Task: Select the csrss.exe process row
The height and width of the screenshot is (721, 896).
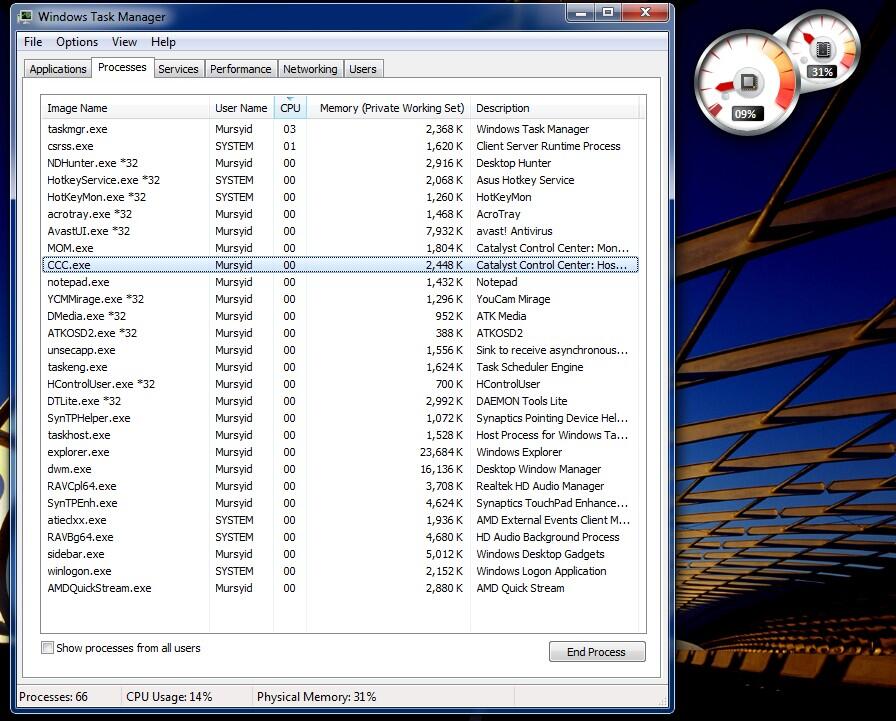Action: point(341,146)
